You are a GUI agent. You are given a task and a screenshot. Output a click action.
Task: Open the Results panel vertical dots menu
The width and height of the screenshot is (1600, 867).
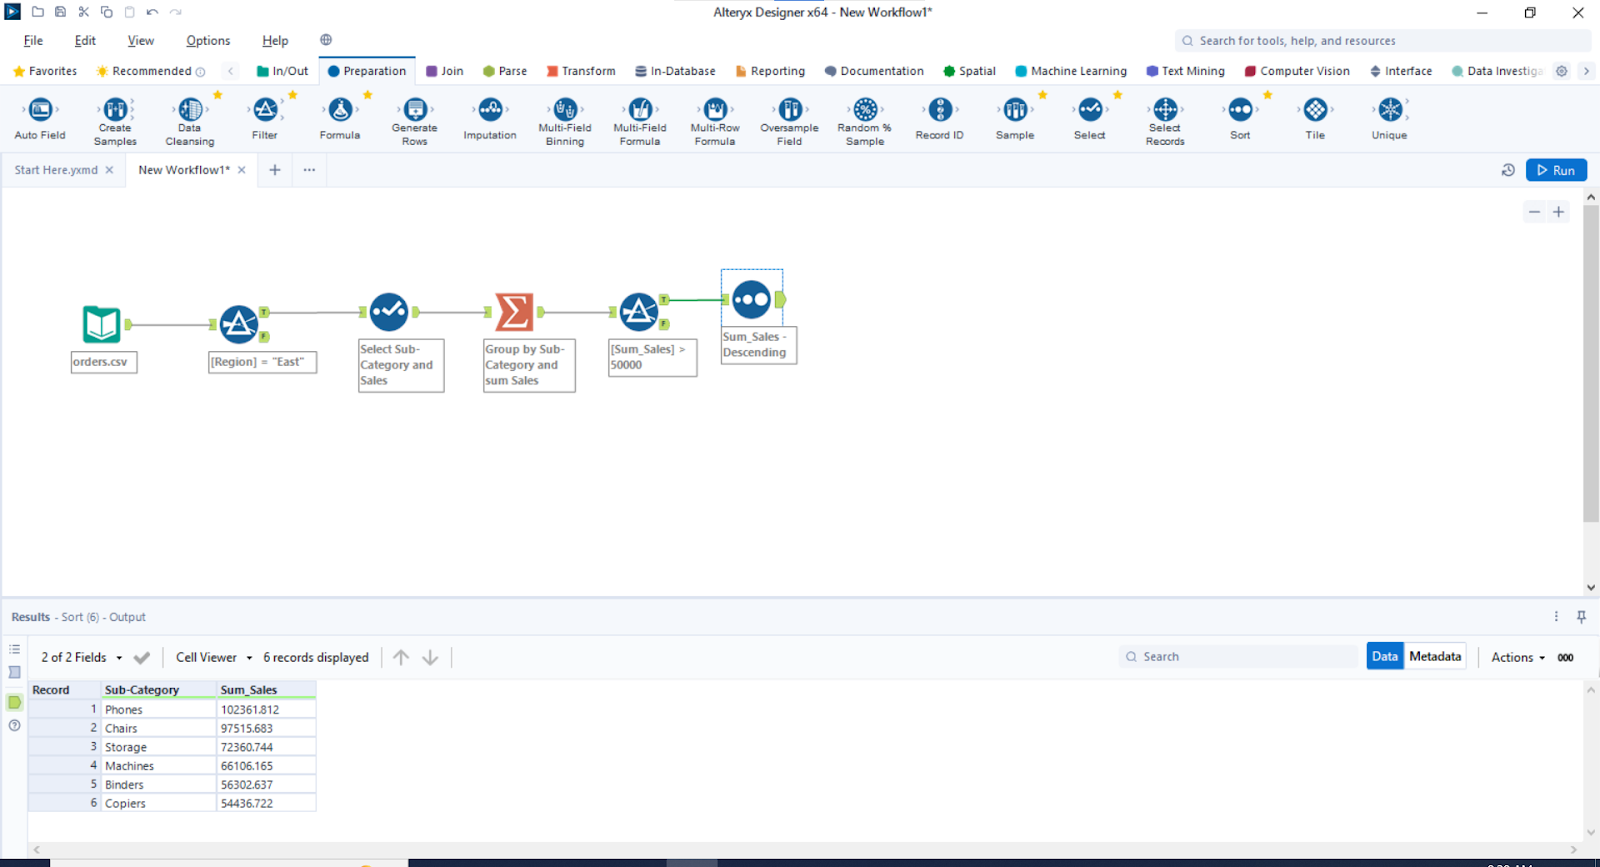click(x=1556, y=617)
